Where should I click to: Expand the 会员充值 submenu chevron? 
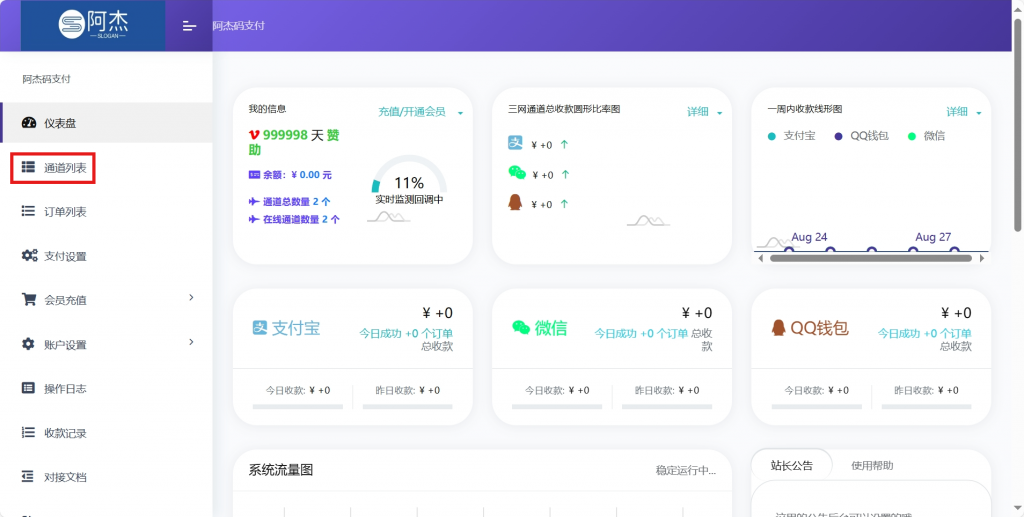pyautogui.click(x=191, y=298)
